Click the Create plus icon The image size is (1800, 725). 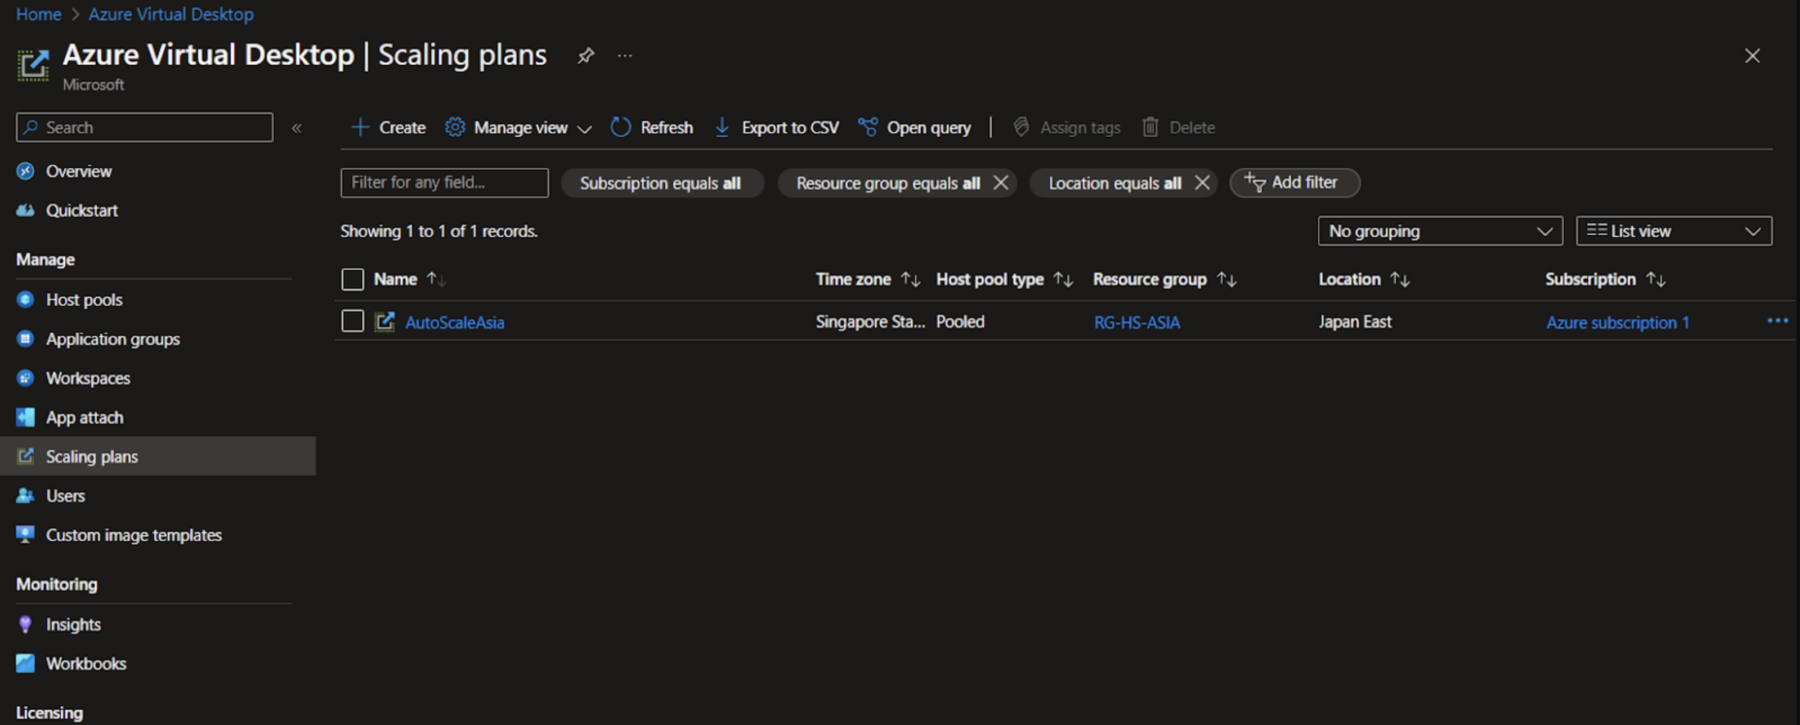[360, 127]
